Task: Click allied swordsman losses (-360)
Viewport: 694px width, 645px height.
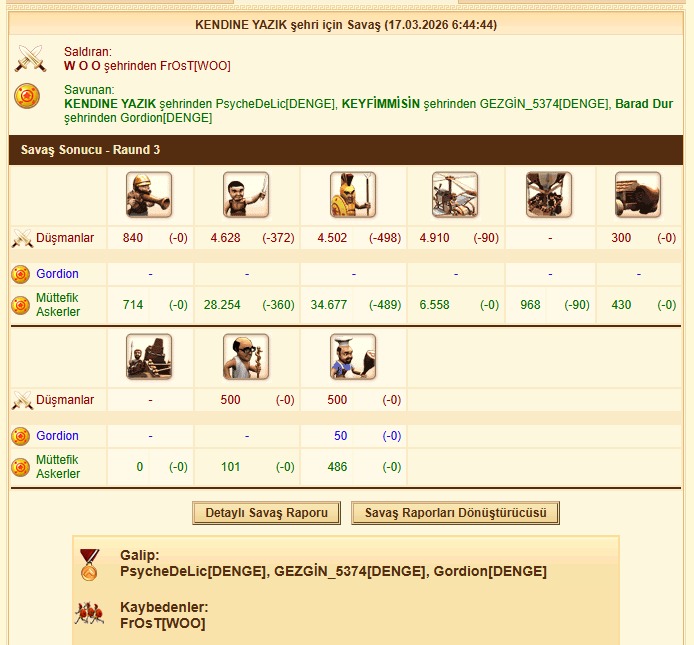Action: click(x=278, y=305)
